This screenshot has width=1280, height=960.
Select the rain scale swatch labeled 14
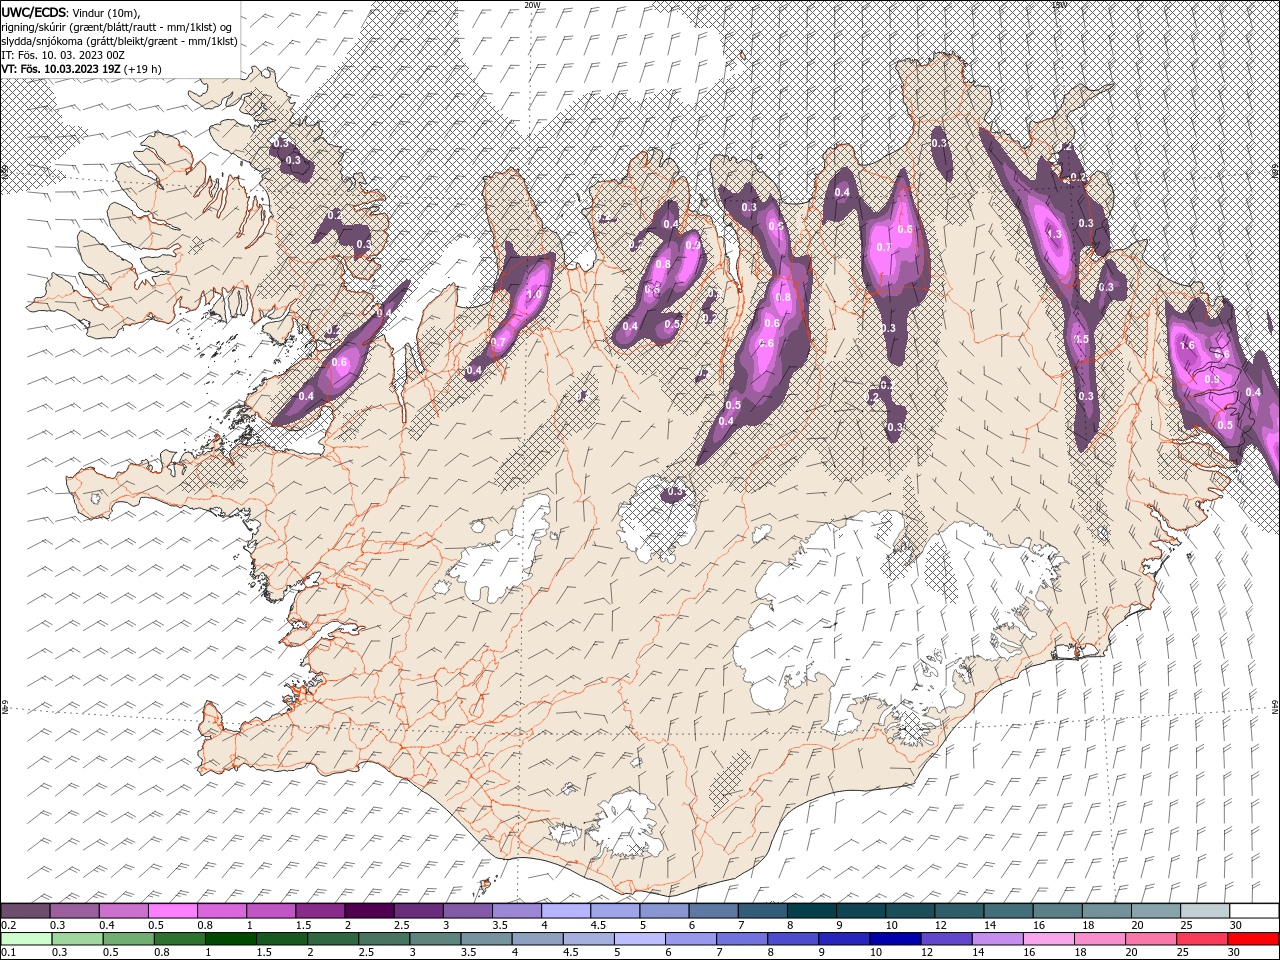(997, 939)
